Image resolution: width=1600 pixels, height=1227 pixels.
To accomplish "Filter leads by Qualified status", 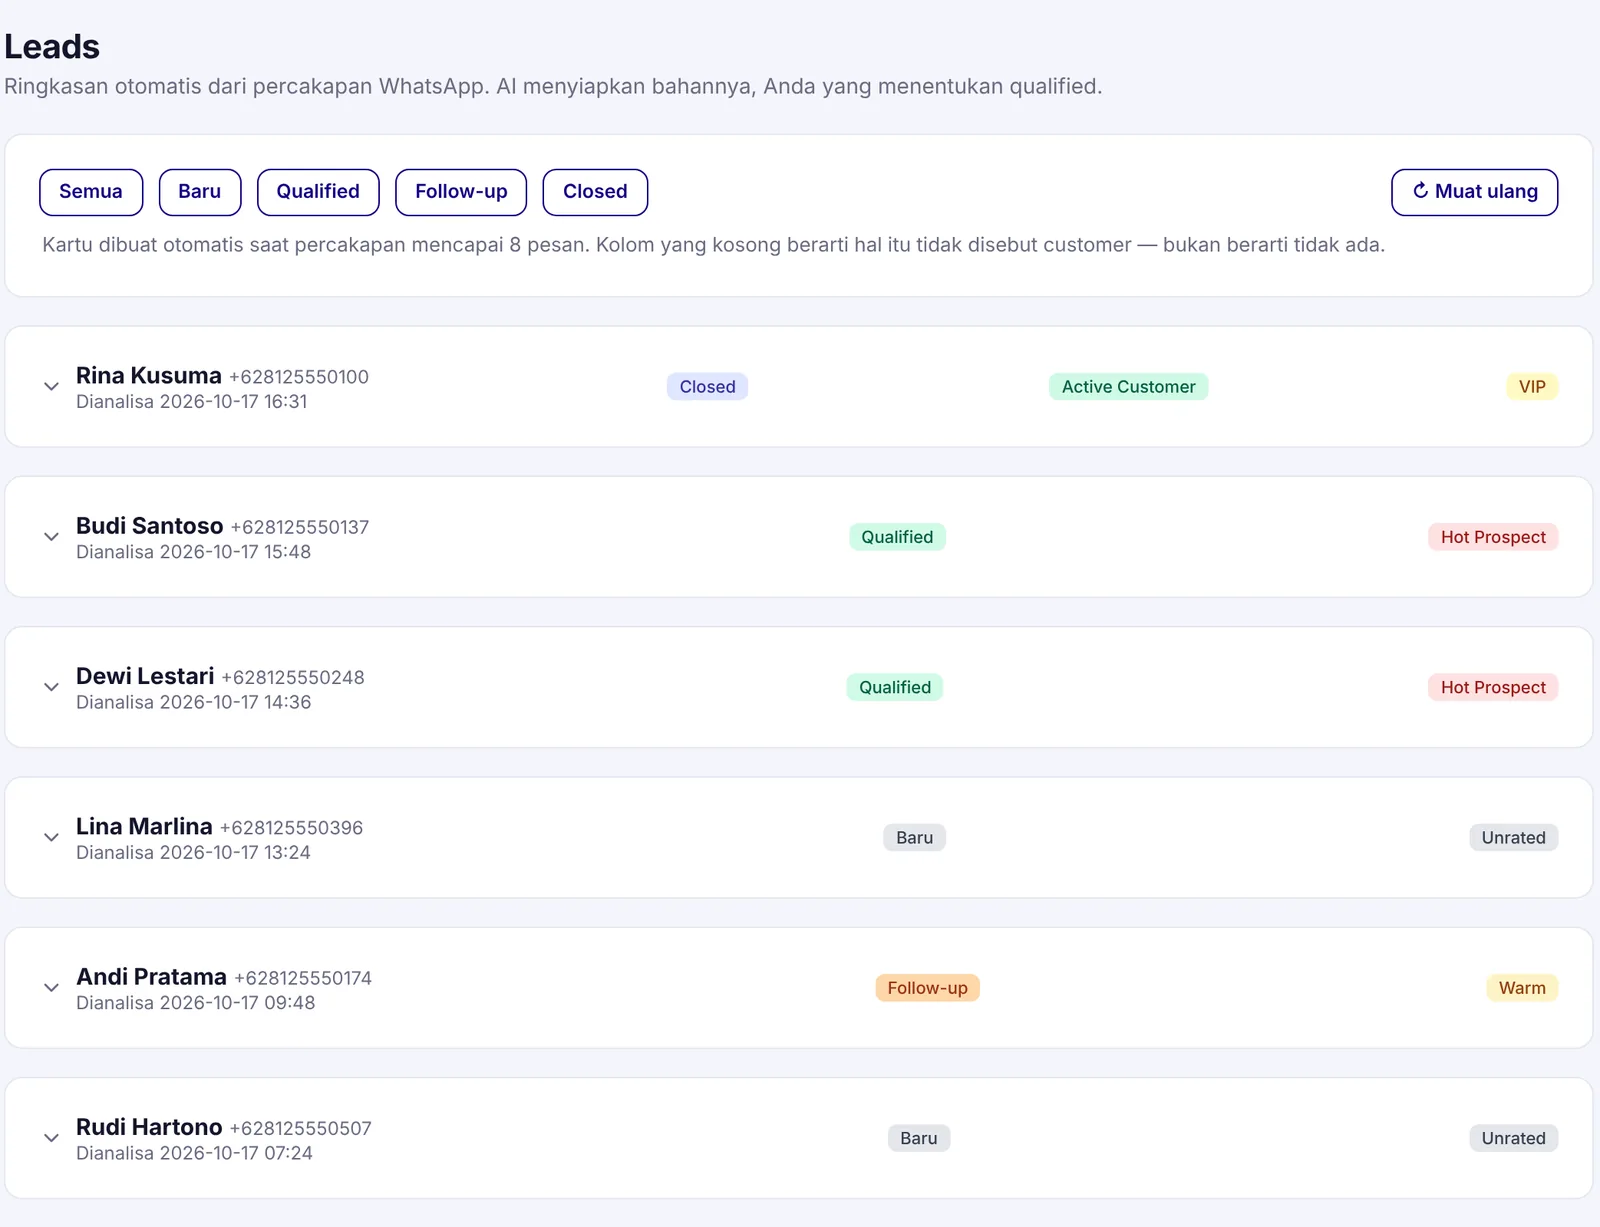I will [x=318, y=192].
